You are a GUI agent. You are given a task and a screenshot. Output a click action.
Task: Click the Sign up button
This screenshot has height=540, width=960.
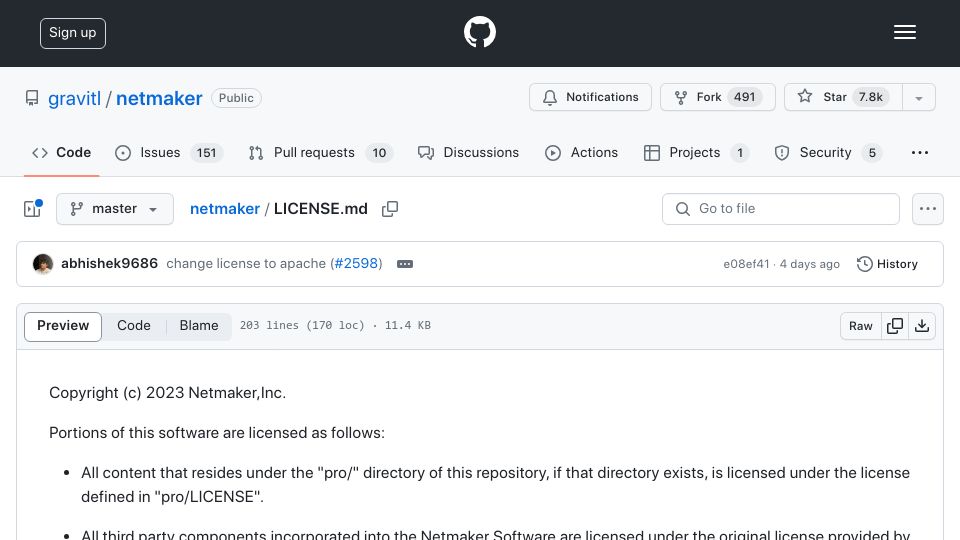(73, 33)
